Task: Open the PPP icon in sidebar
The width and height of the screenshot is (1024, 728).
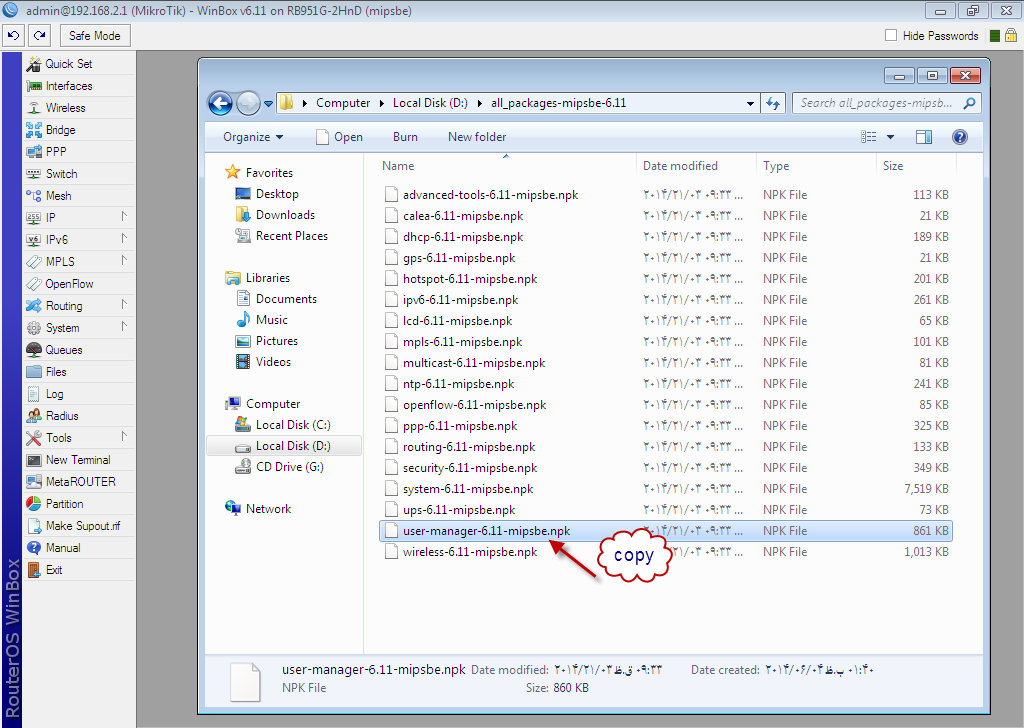Action: click(34, 152)
